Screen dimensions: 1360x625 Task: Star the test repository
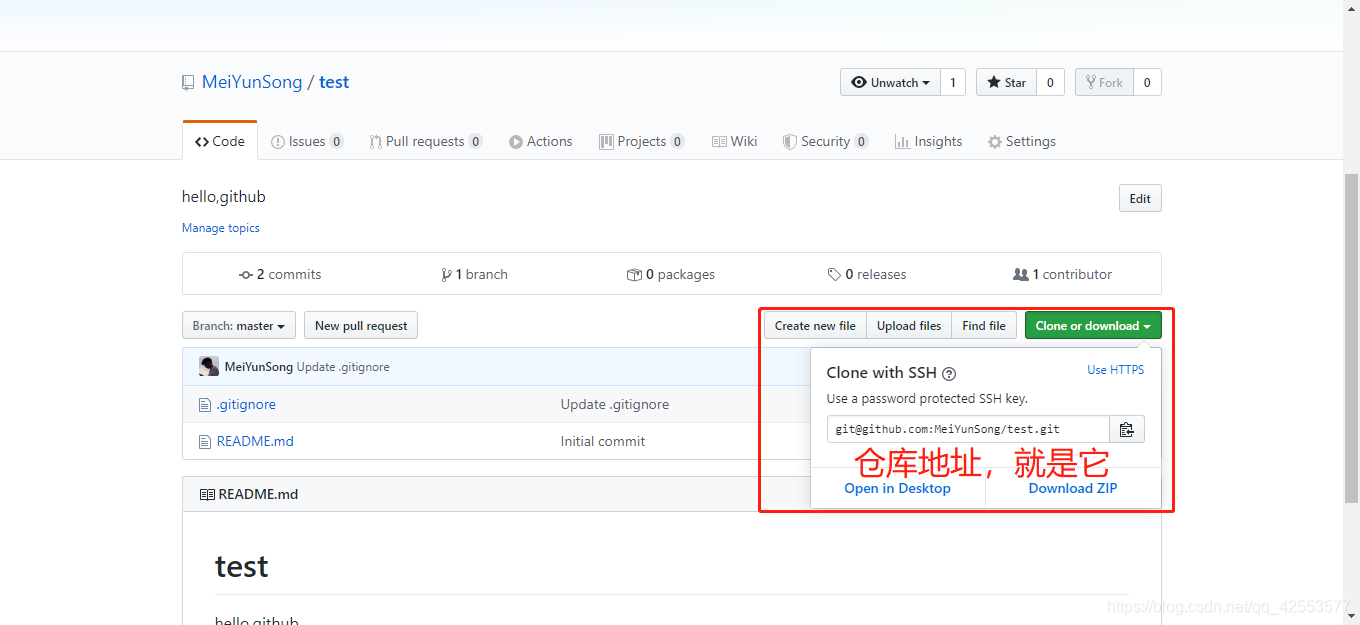tap(1006, 82)
